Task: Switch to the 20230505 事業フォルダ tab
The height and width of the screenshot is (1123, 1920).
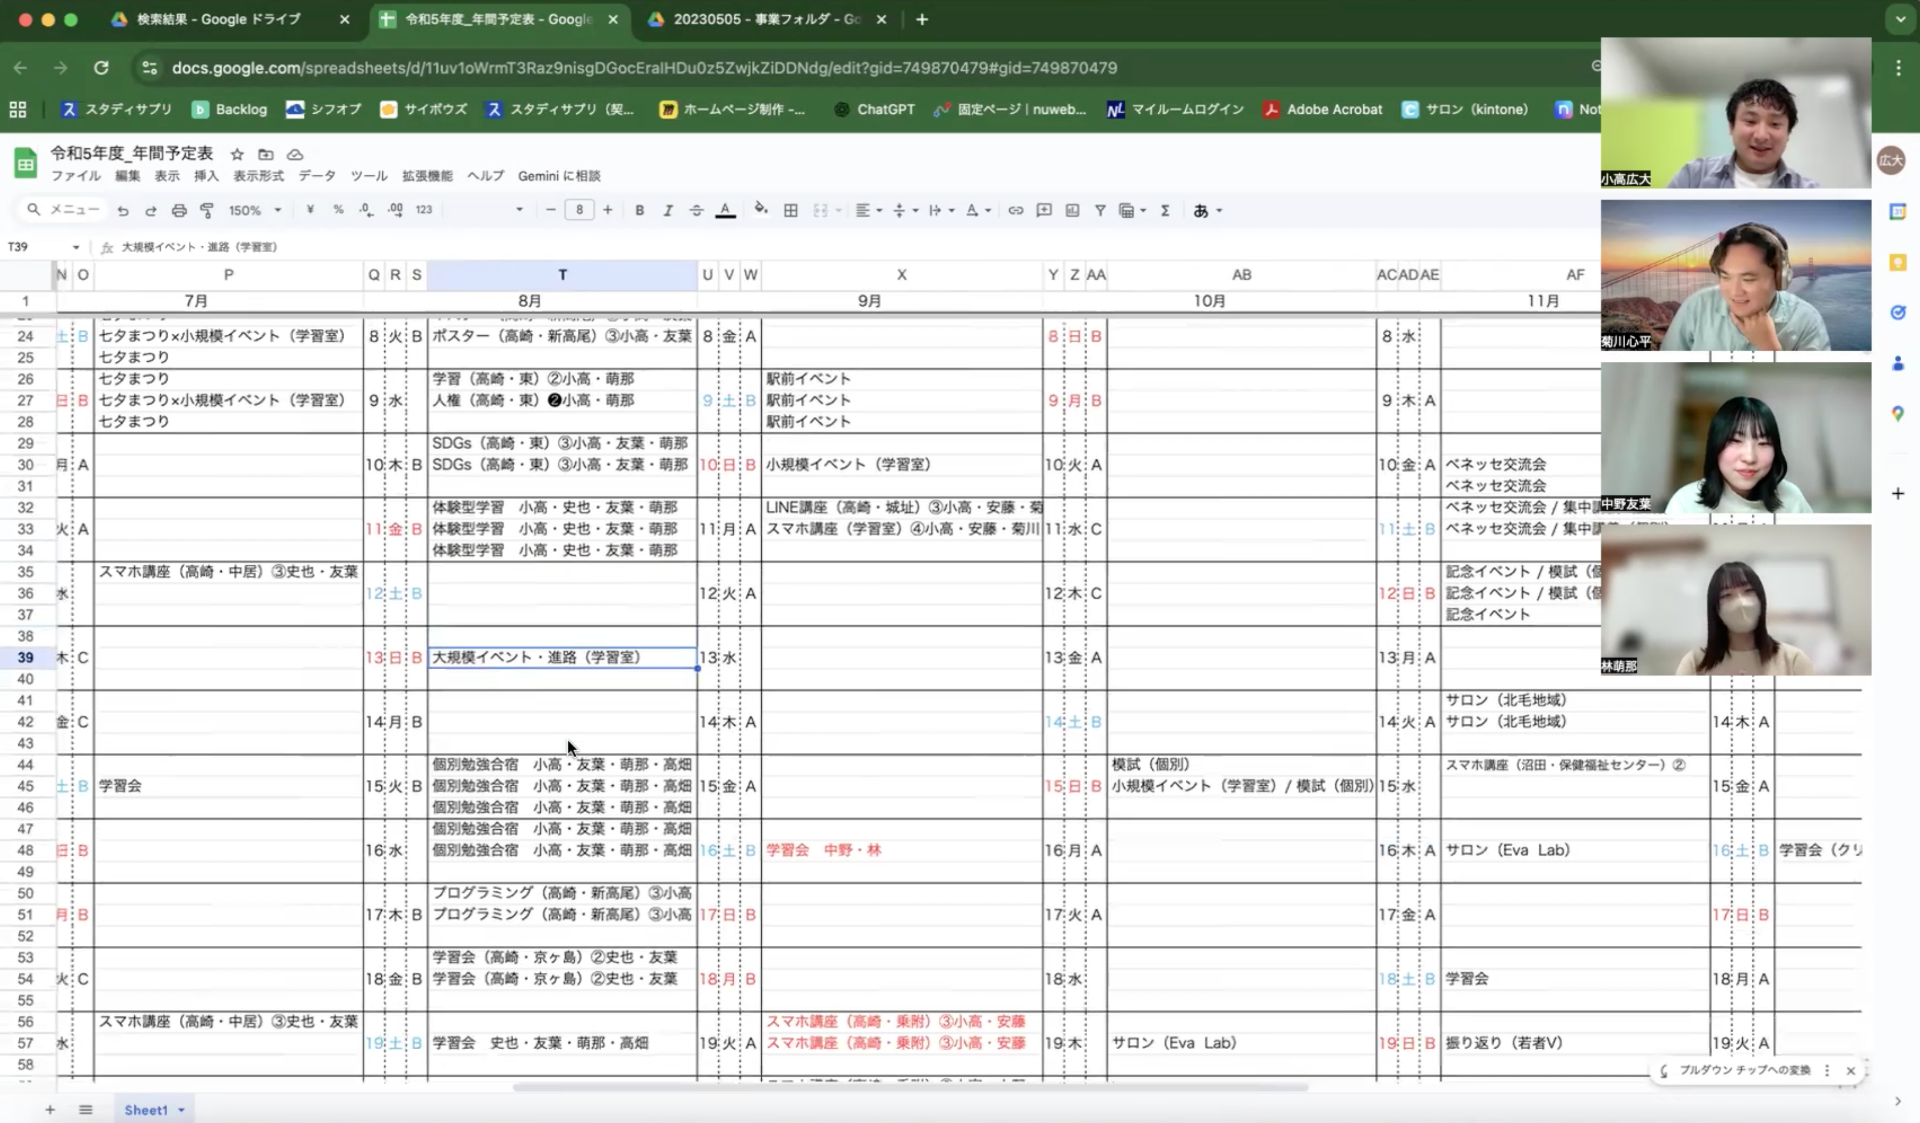Action: click(760, 19)
